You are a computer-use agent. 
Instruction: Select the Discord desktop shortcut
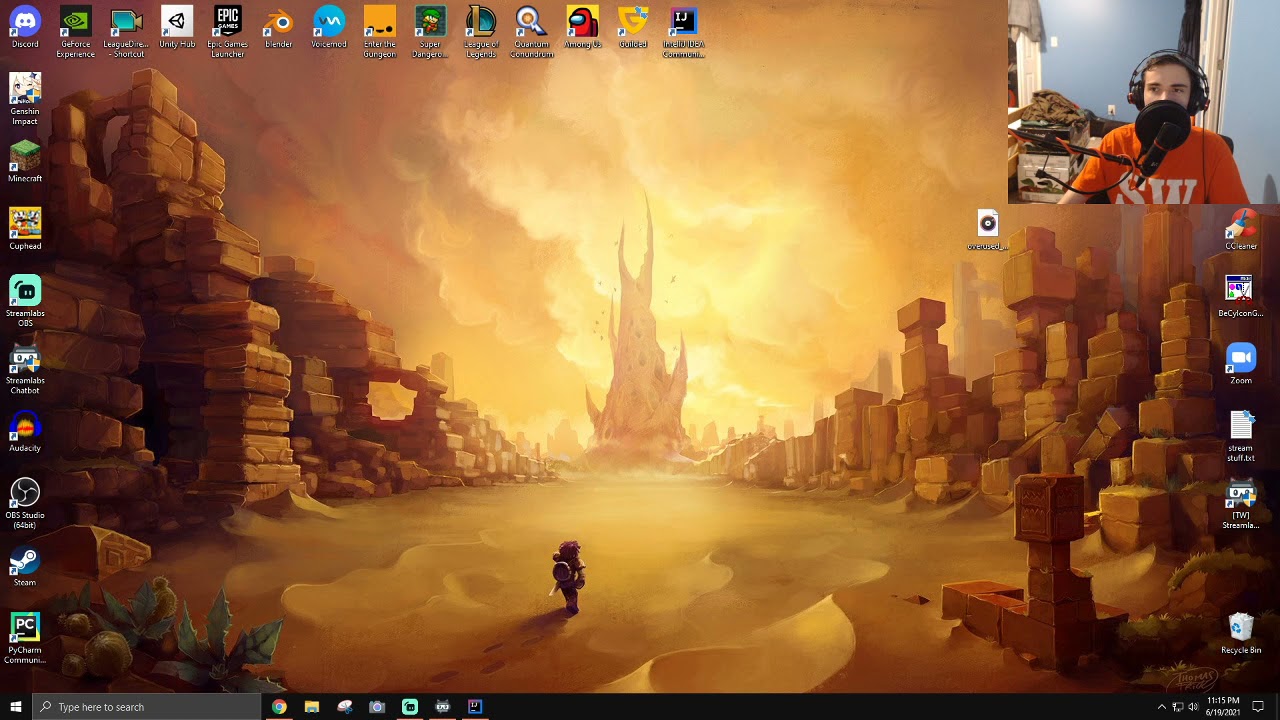click(25, 28)
